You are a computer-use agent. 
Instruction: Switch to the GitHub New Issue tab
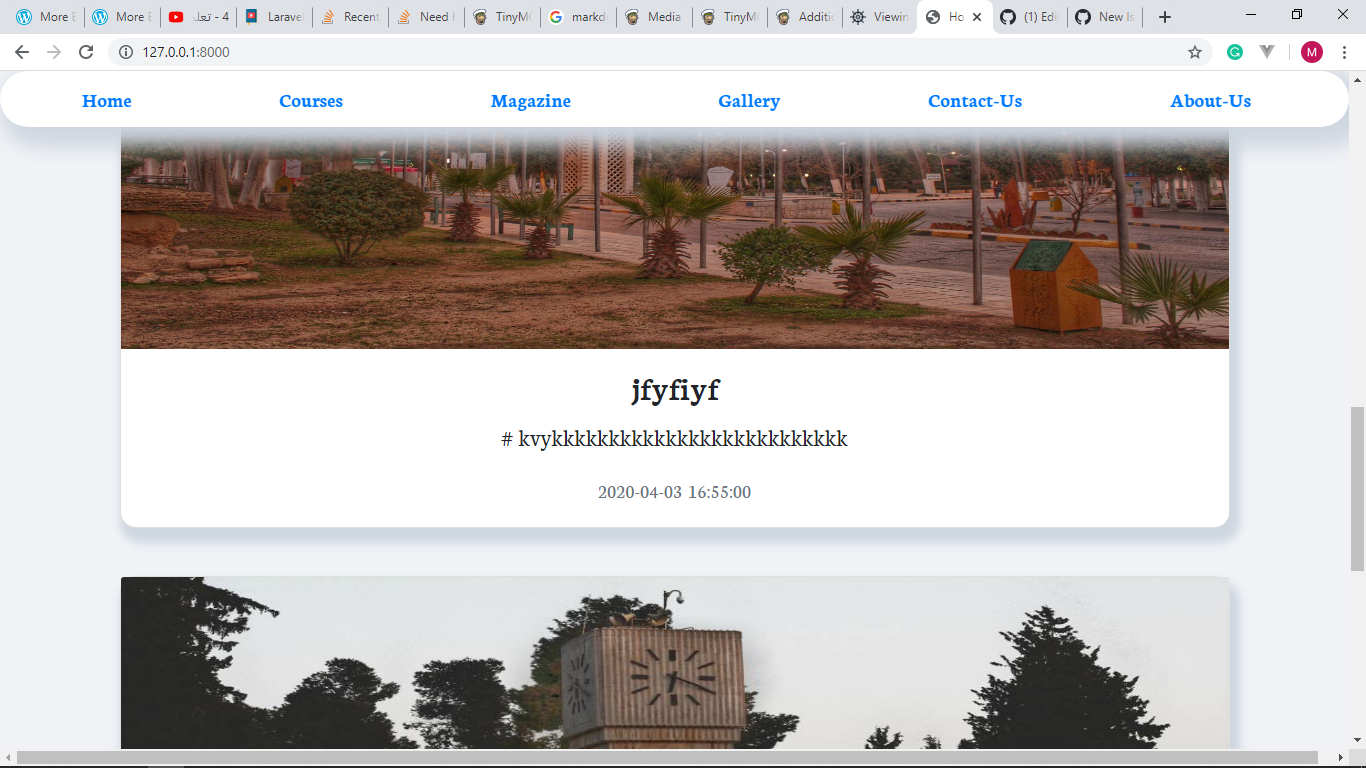[1106, 17]
